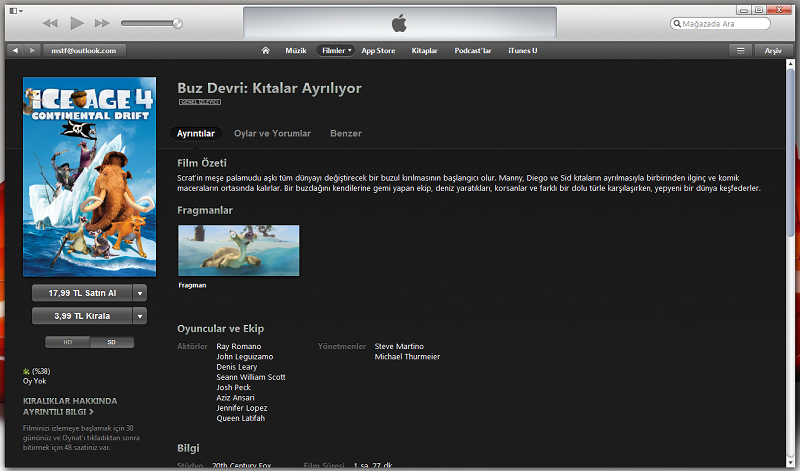The height and width of the screenshot is (471, 800).
Task: Click the rewind playback button
Action: pyautogui.click(x=50, y=23)
